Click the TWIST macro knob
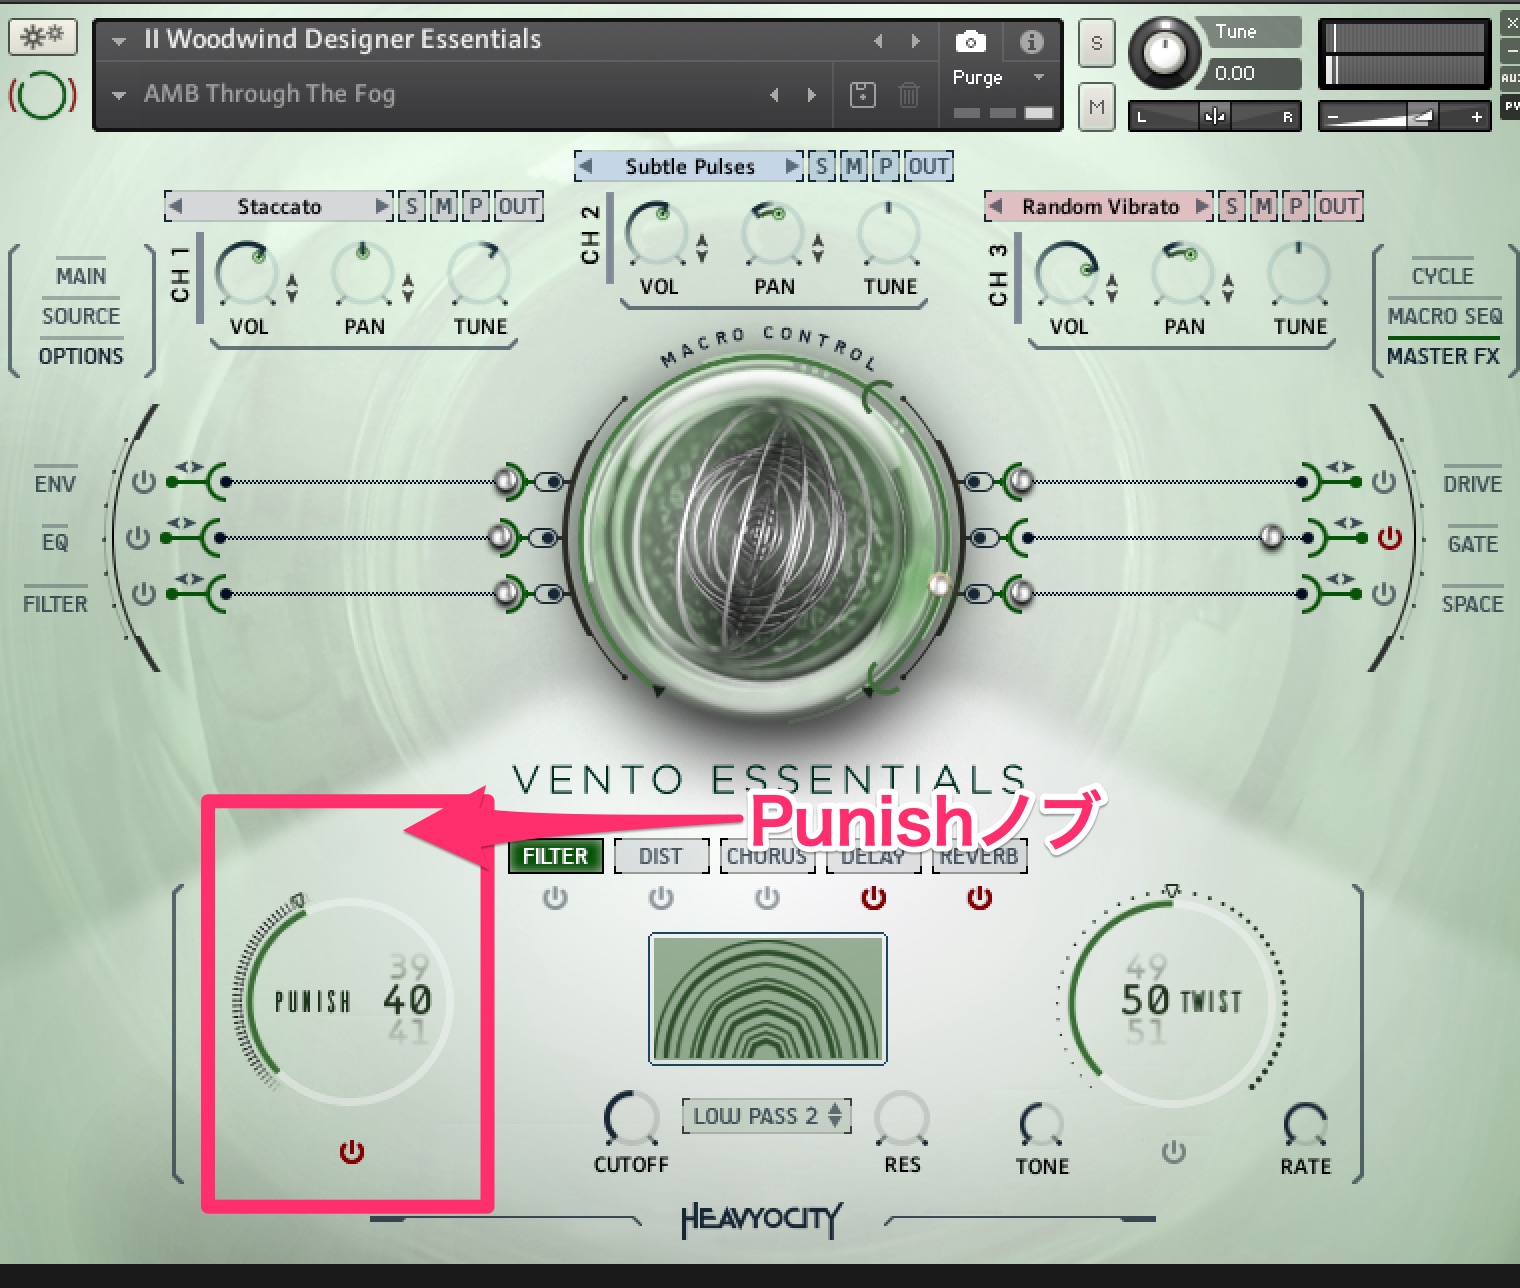The image size is (1520, 1288). pyautogui.click(x=1168, y=1000)
